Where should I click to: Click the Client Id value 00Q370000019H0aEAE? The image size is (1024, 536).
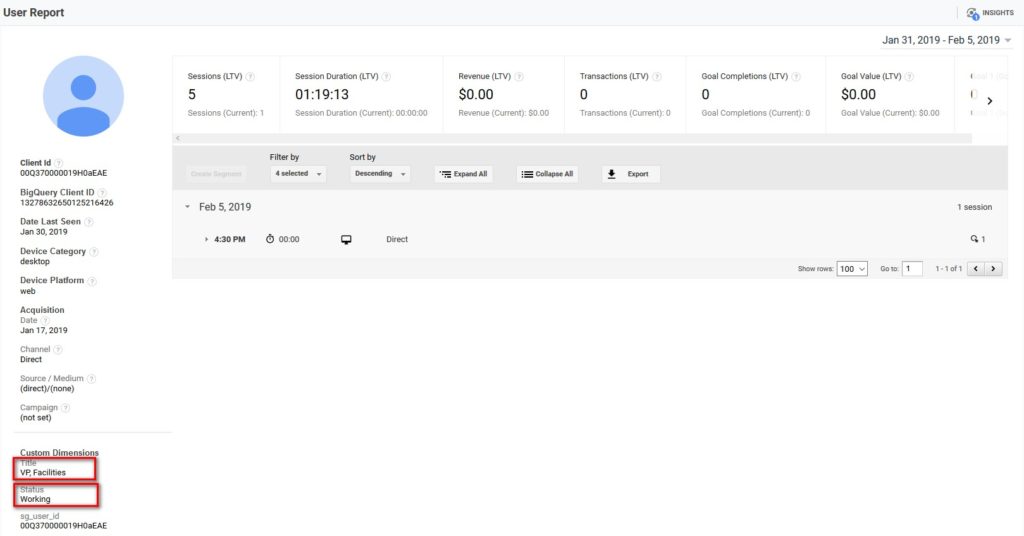(63, 173)
